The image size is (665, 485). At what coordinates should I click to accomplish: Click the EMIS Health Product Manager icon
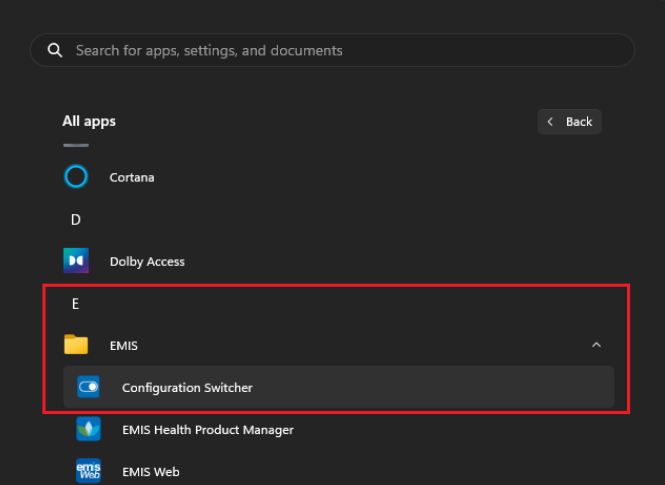(x=89, y=429)
